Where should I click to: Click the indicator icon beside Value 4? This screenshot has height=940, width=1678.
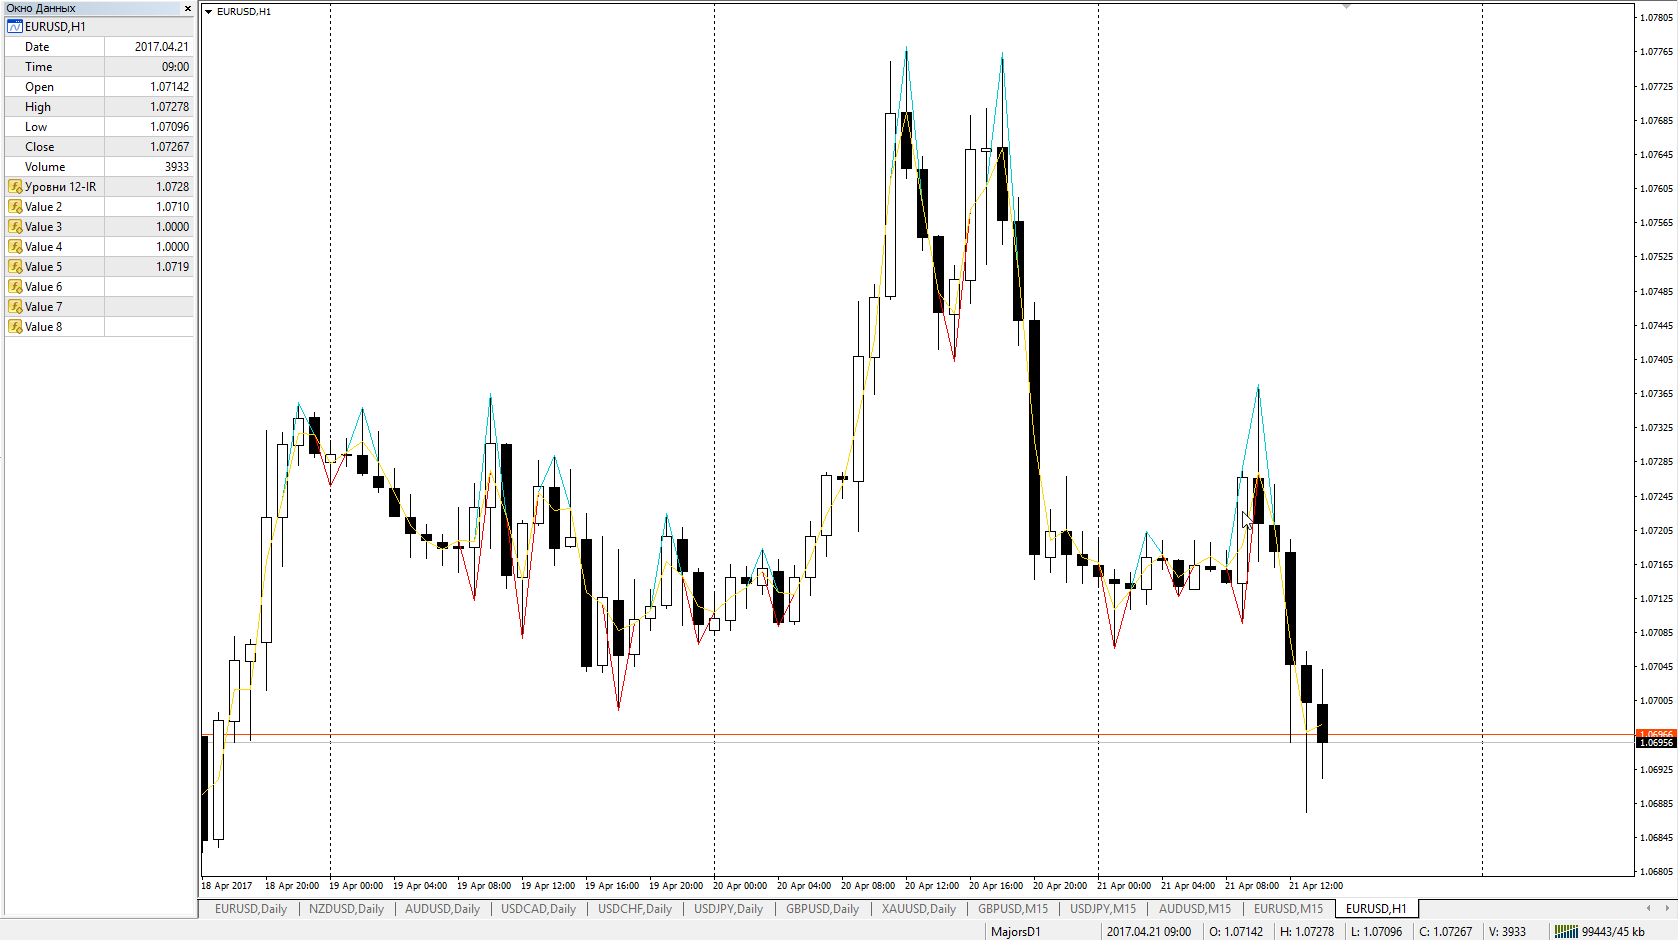tap(15, 247)
